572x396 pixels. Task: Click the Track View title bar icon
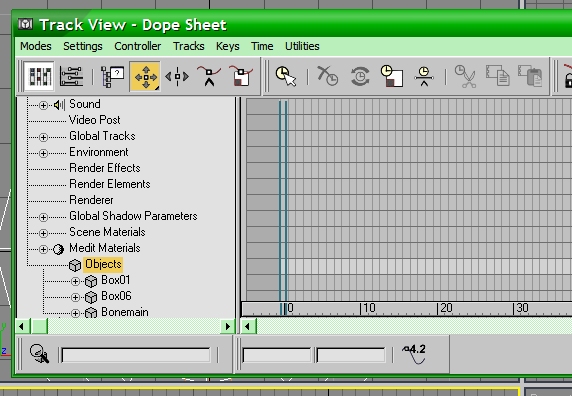pyautogui.click(x=26, y=25)
